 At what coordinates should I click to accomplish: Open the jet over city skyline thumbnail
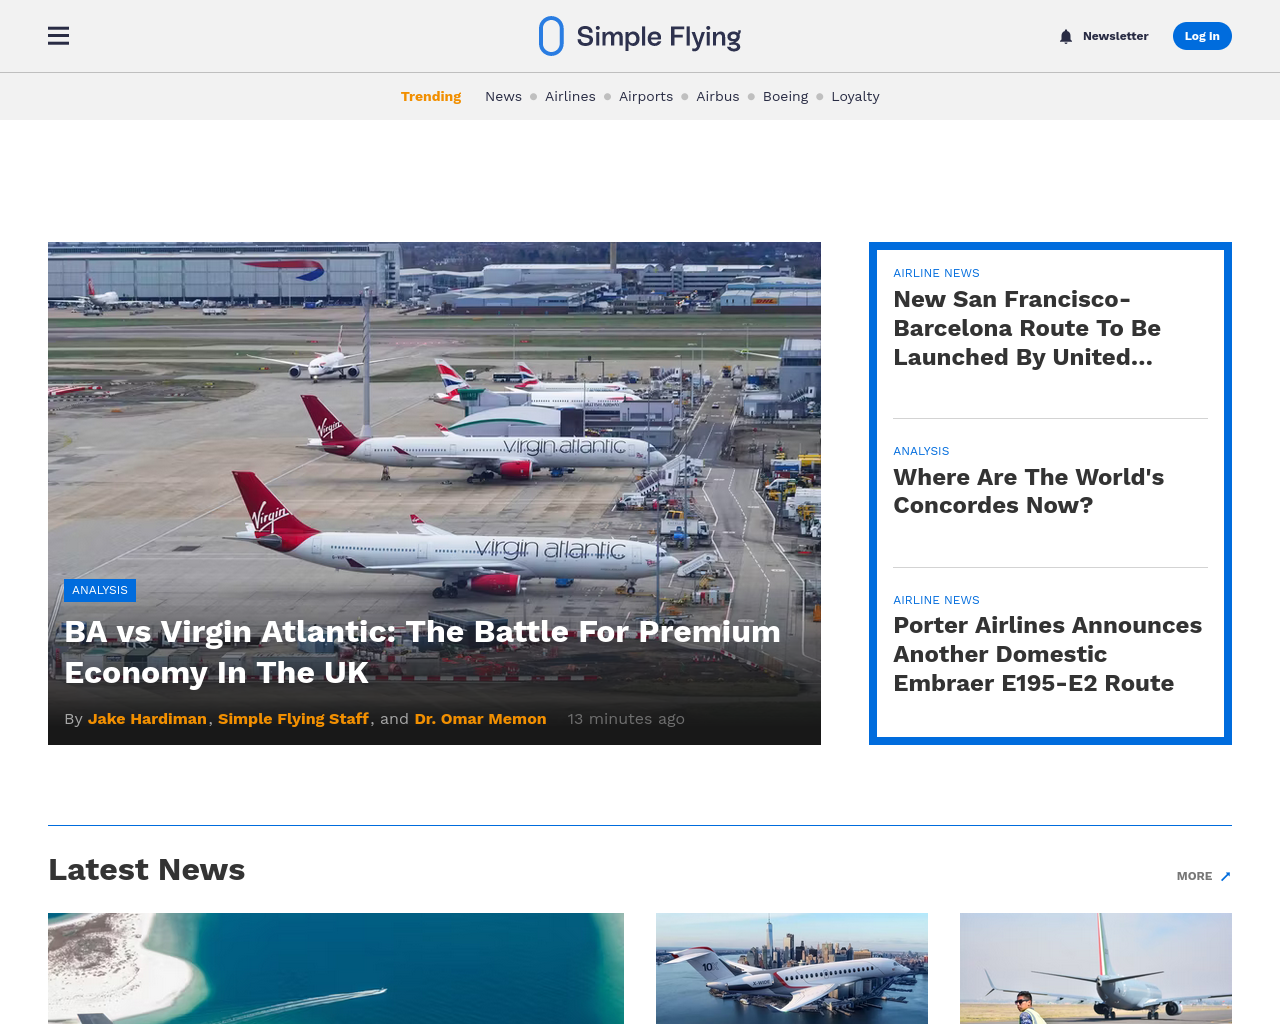click(792, 968)
